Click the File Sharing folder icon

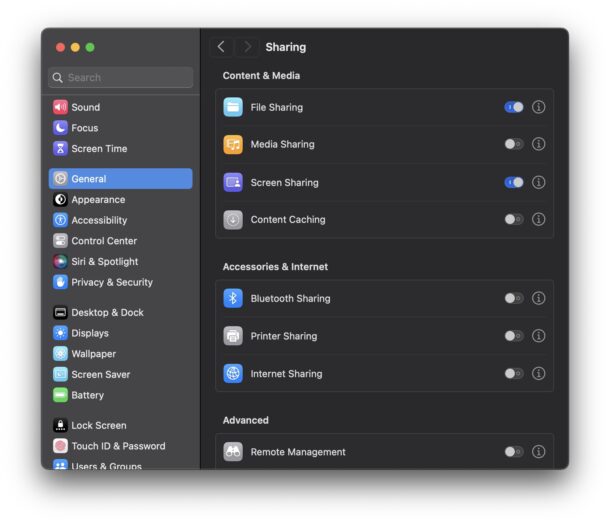233,107
